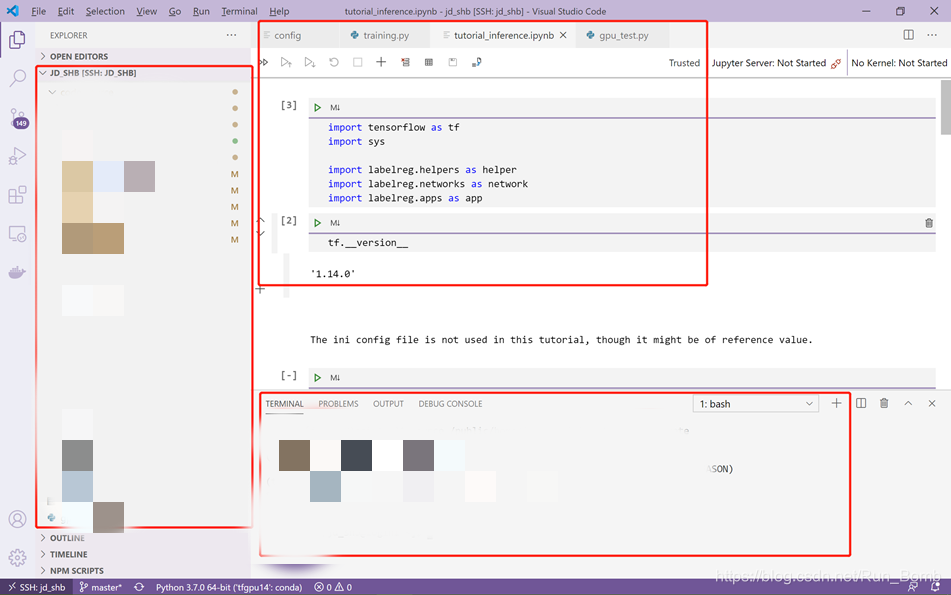Open Explorer panel More Actions ellipsis

(232, 35)
